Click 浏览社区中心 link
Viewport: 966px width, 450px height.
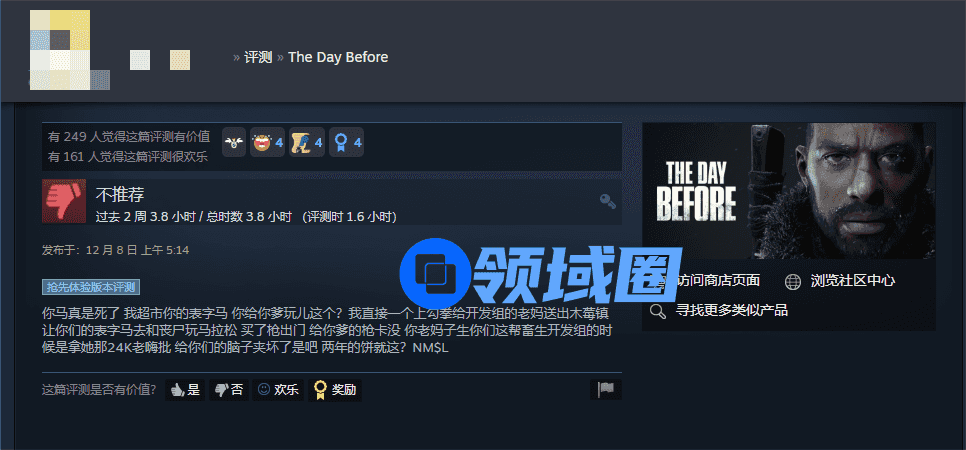point(853,281)
